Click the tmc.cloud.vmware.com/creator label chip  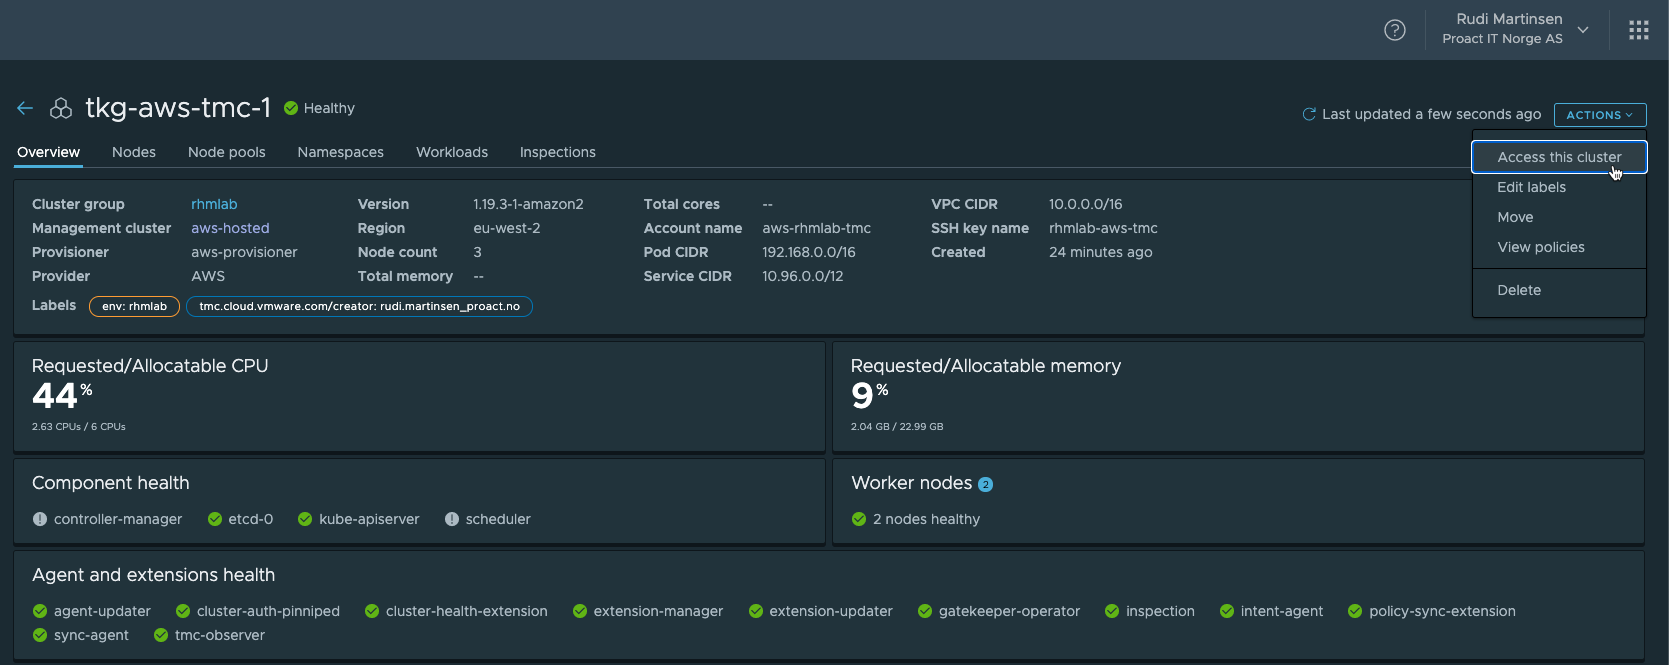tap(359, 306)
